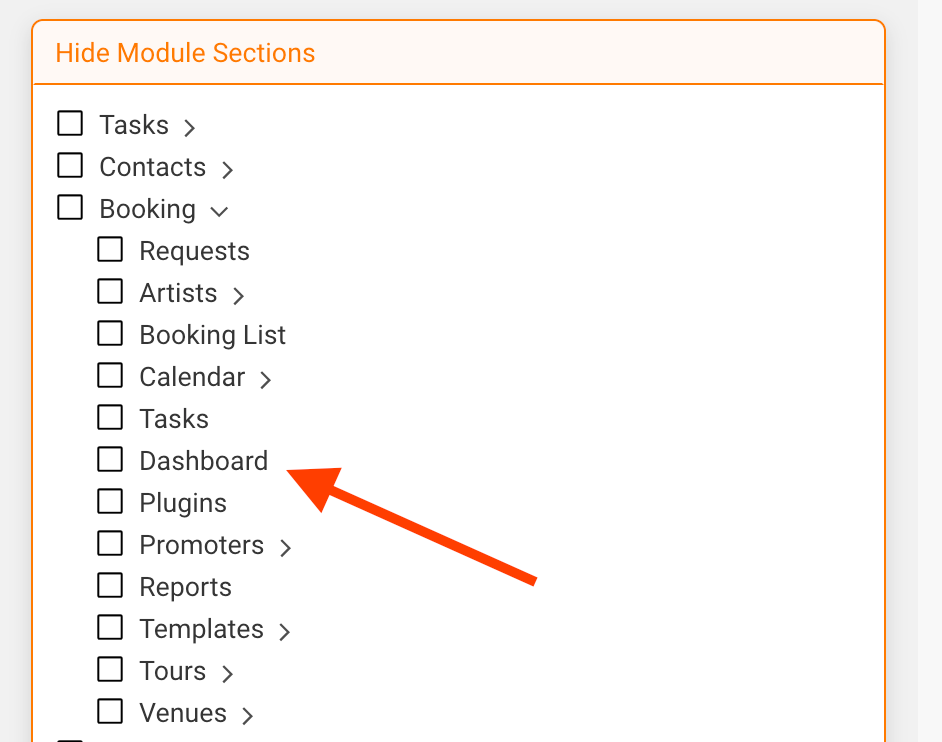Expand the top-level Tasks chevron
The image size is (942, 742).
(189, 127)
